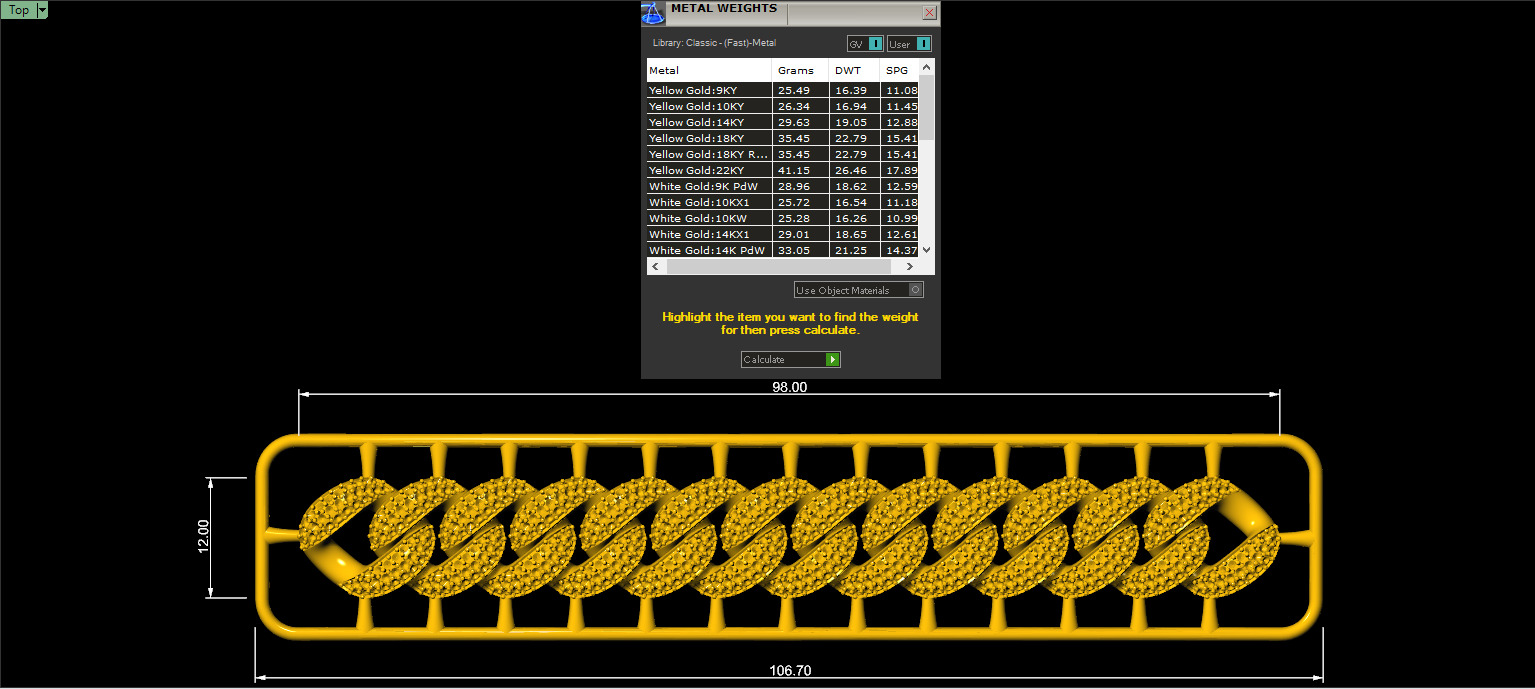Click the table's scroll down arrow
This screenshot has width=1535, height=689.
926,250
